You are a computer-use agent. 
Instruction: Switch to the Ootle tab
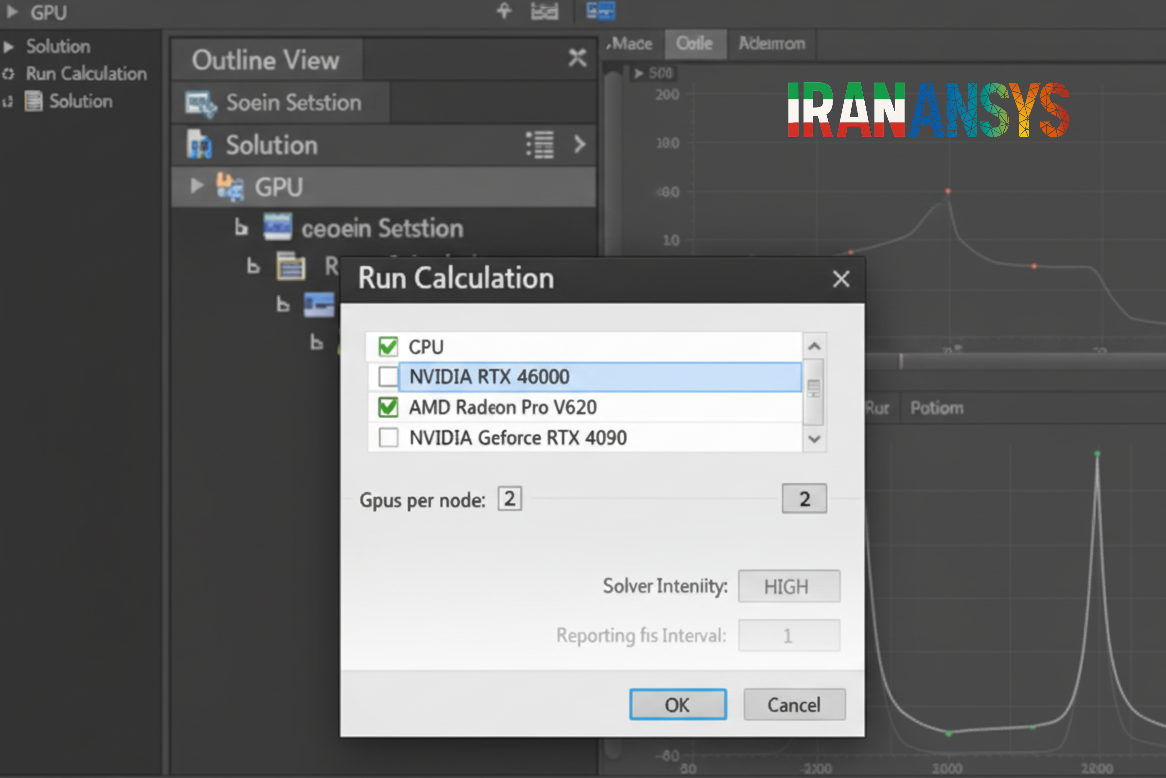(x=694, y=44)
